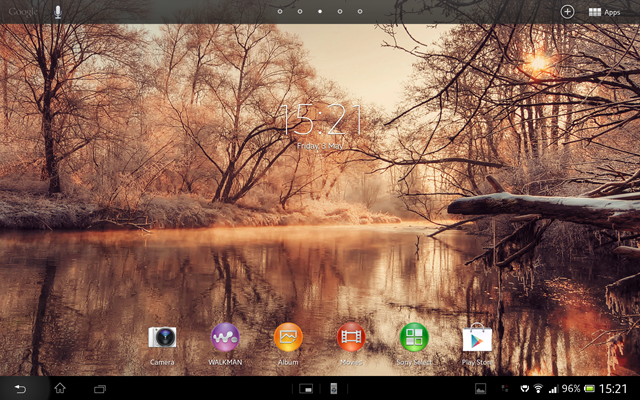Viewport: 640px width, 400px height.
Task: Tap the Google search box
Action: pos(23,12)
